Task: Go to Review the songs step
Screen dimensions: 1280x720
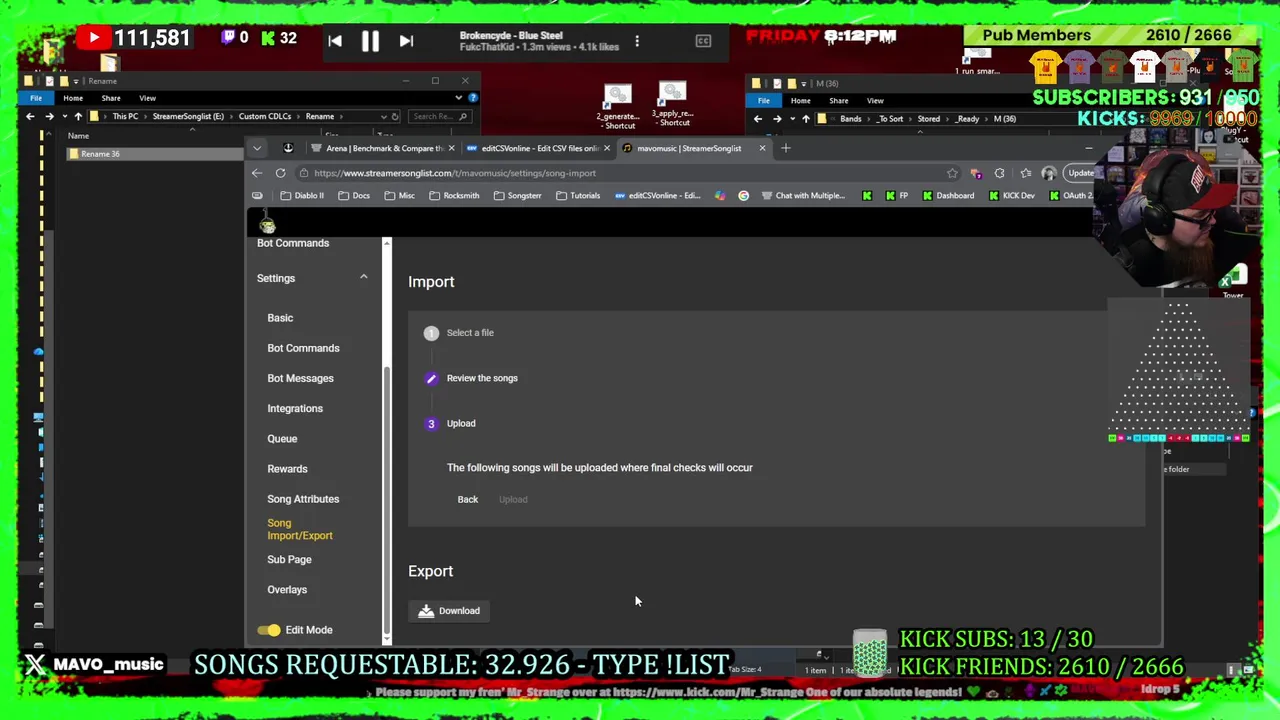Action: pyautogui.click(x=471, y=378)
